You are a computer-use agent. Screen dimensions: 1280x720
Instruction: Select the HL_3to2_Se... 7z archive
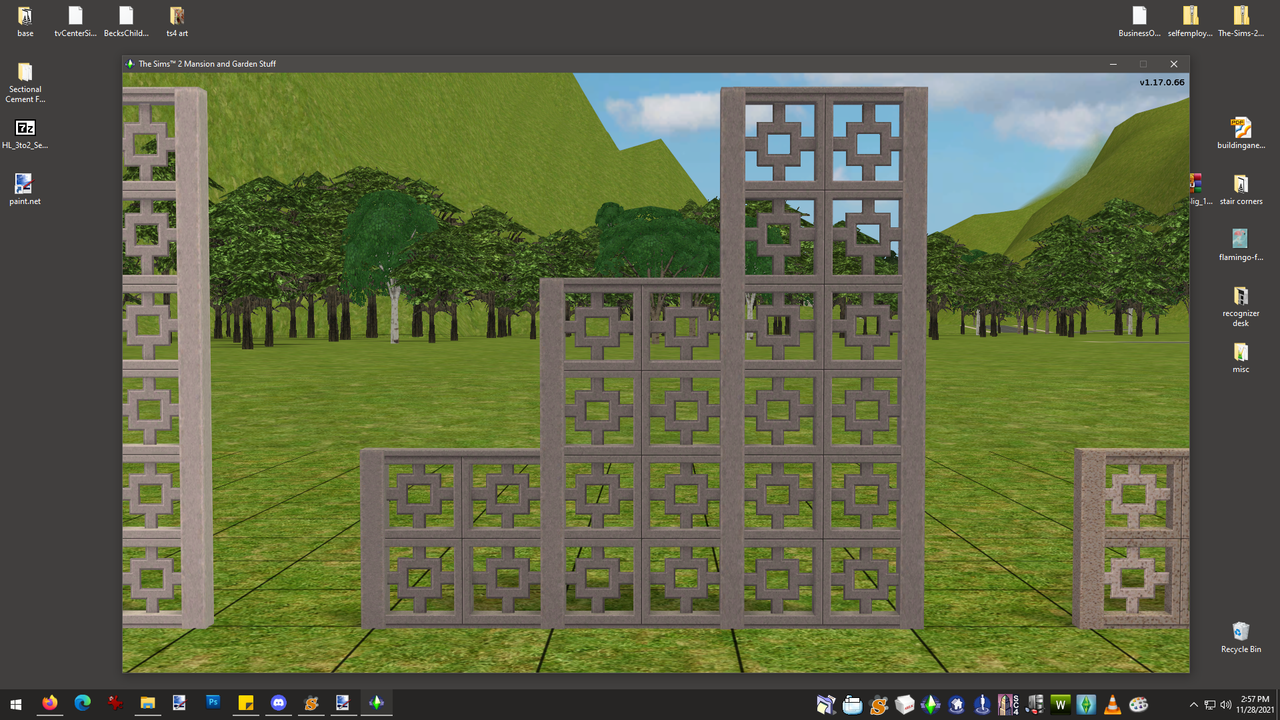[x=25, y=135]
